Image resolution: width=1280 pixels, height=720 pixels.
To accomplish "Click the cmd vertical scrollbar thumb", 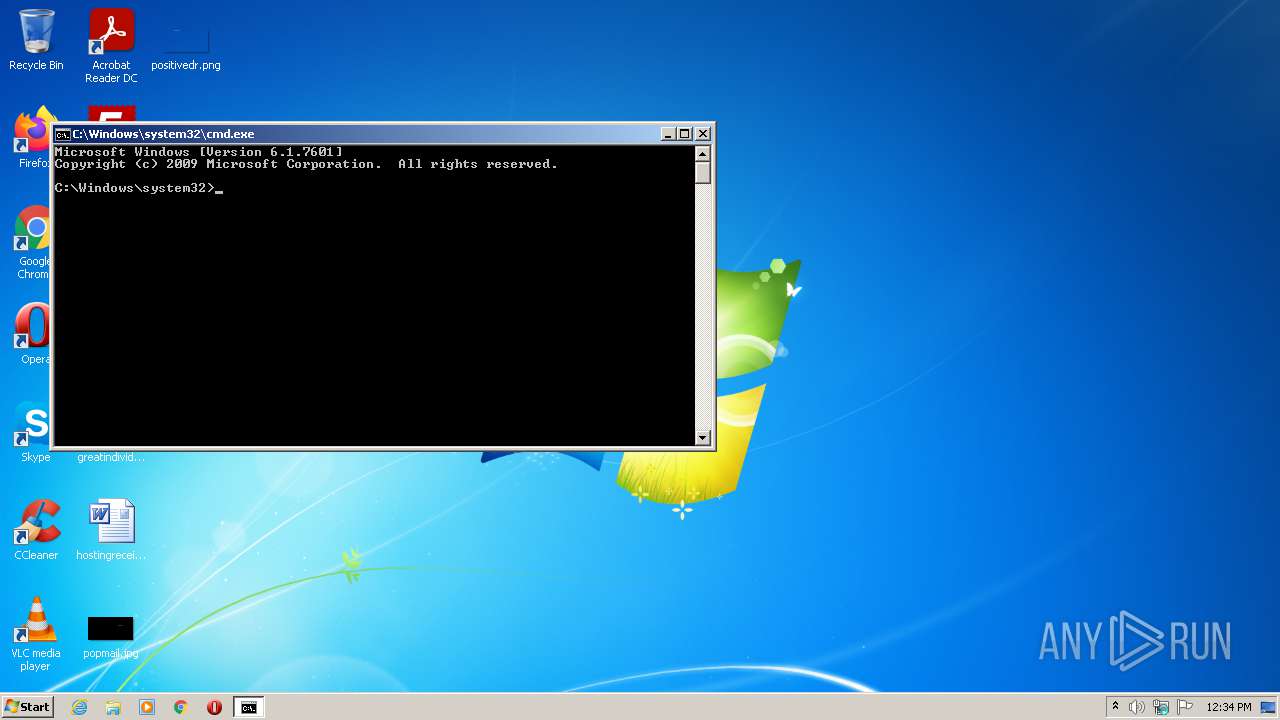I will pyautogui.click(x=702, y=172).
